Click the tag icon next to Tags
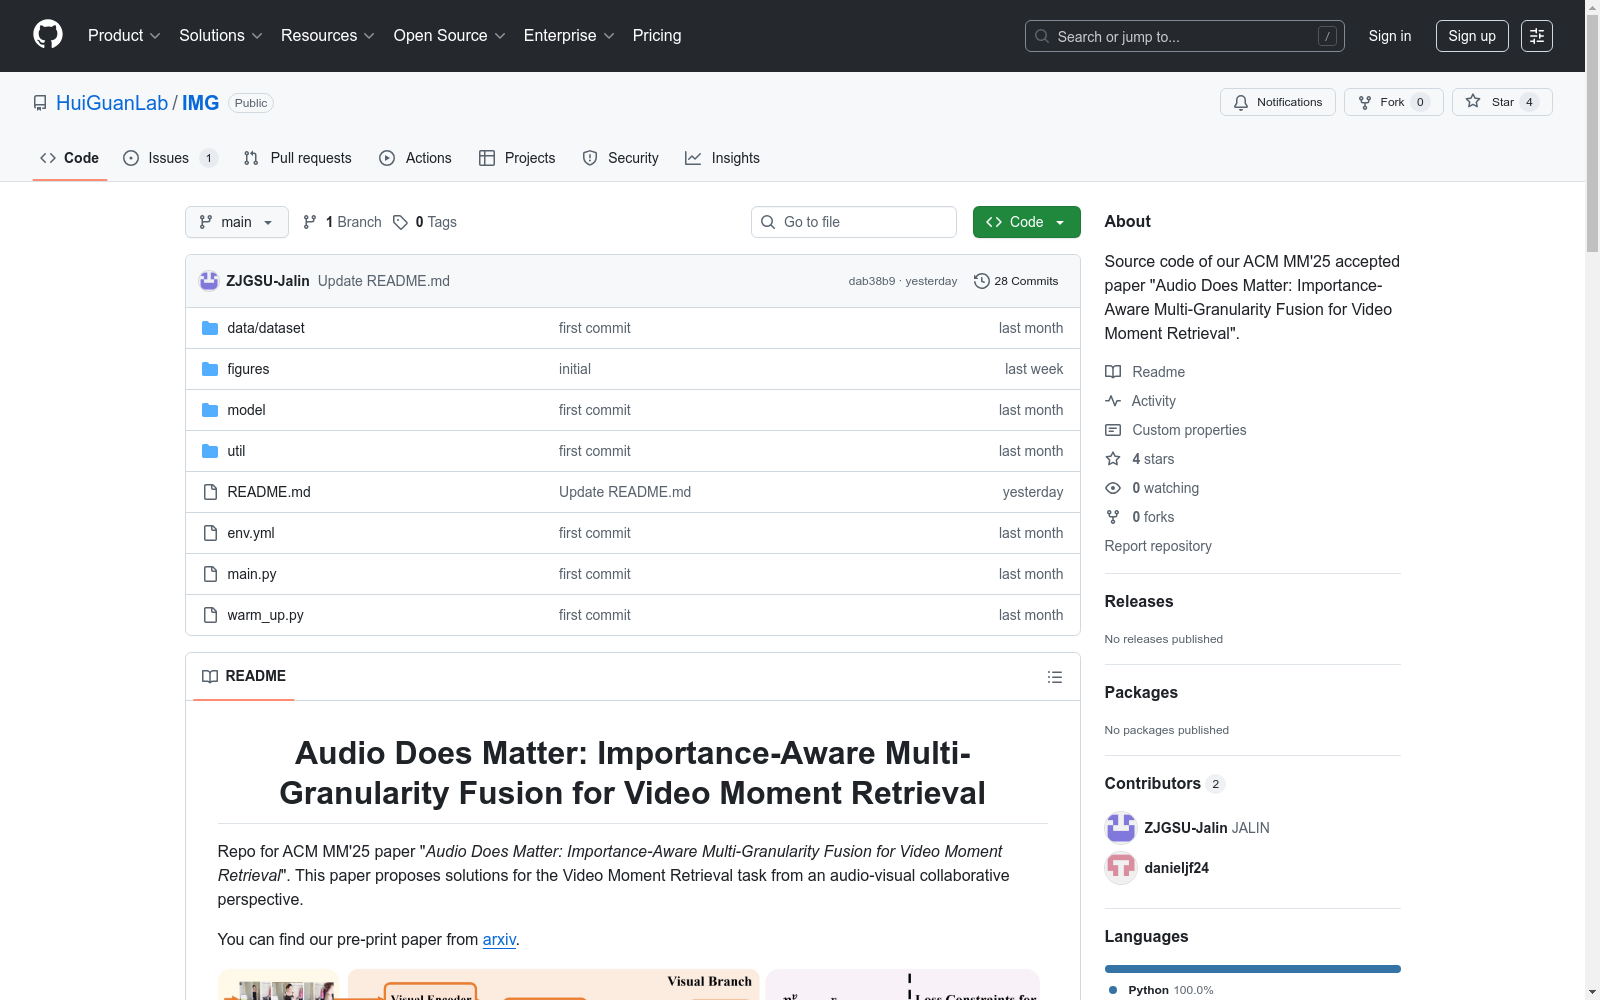The height and width of the screenshot is (1000, 1600). (400, 222)
